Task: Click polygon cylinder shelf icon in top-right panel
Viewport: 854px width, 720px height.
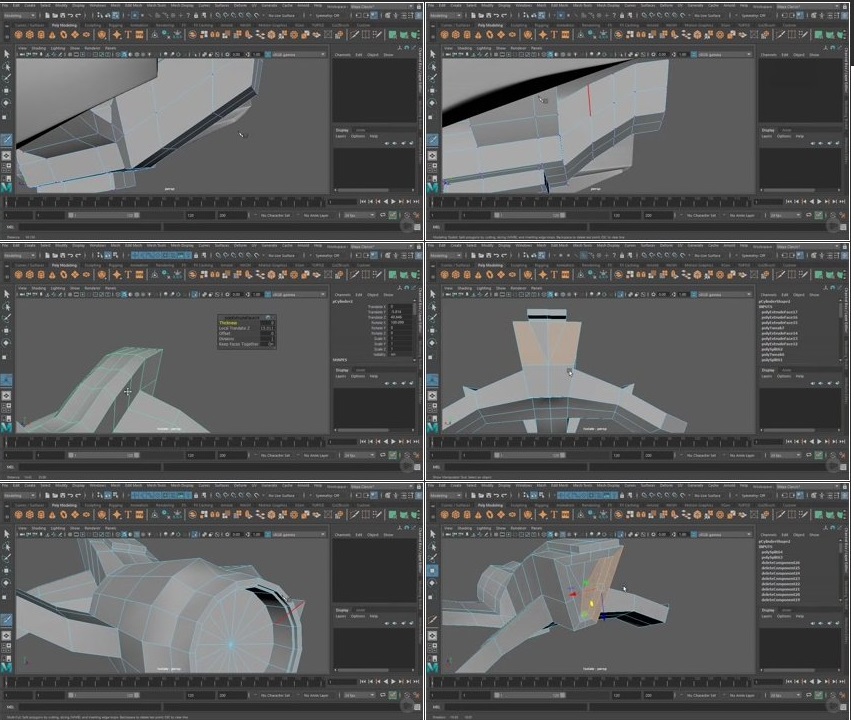Action: (x=467, y=35)
